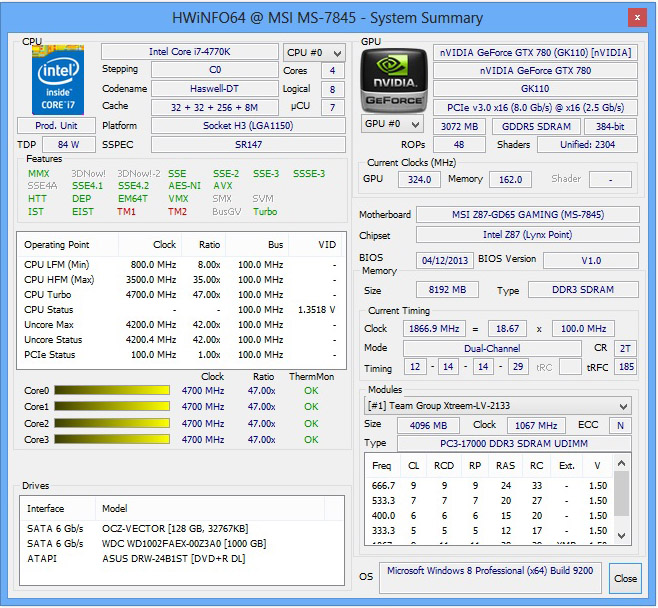Click the NVIDIA GeForce logo
The width and height of the screenshot is (658, 608).
pos(394,81)
